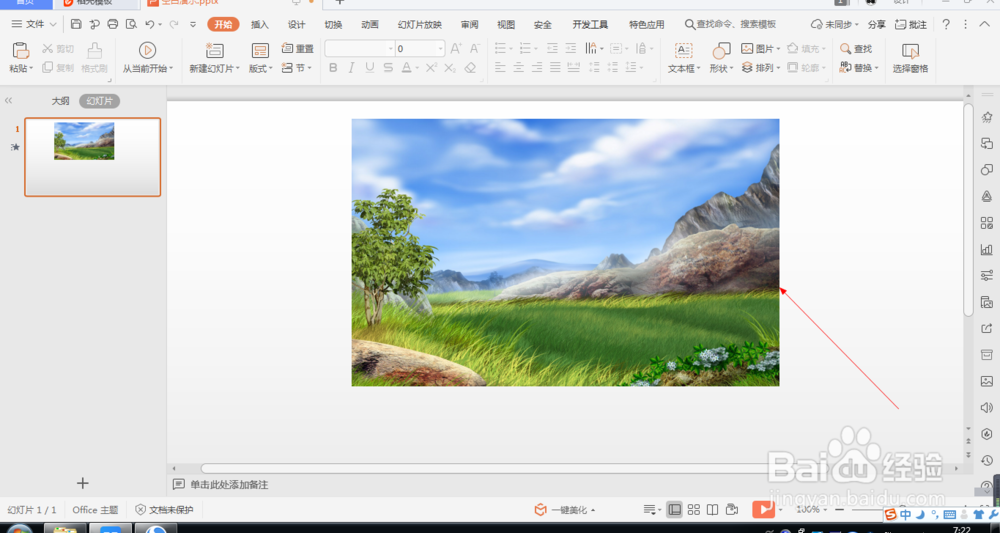
Task: Click the 重置 Reset button
Action: (298, 48)
